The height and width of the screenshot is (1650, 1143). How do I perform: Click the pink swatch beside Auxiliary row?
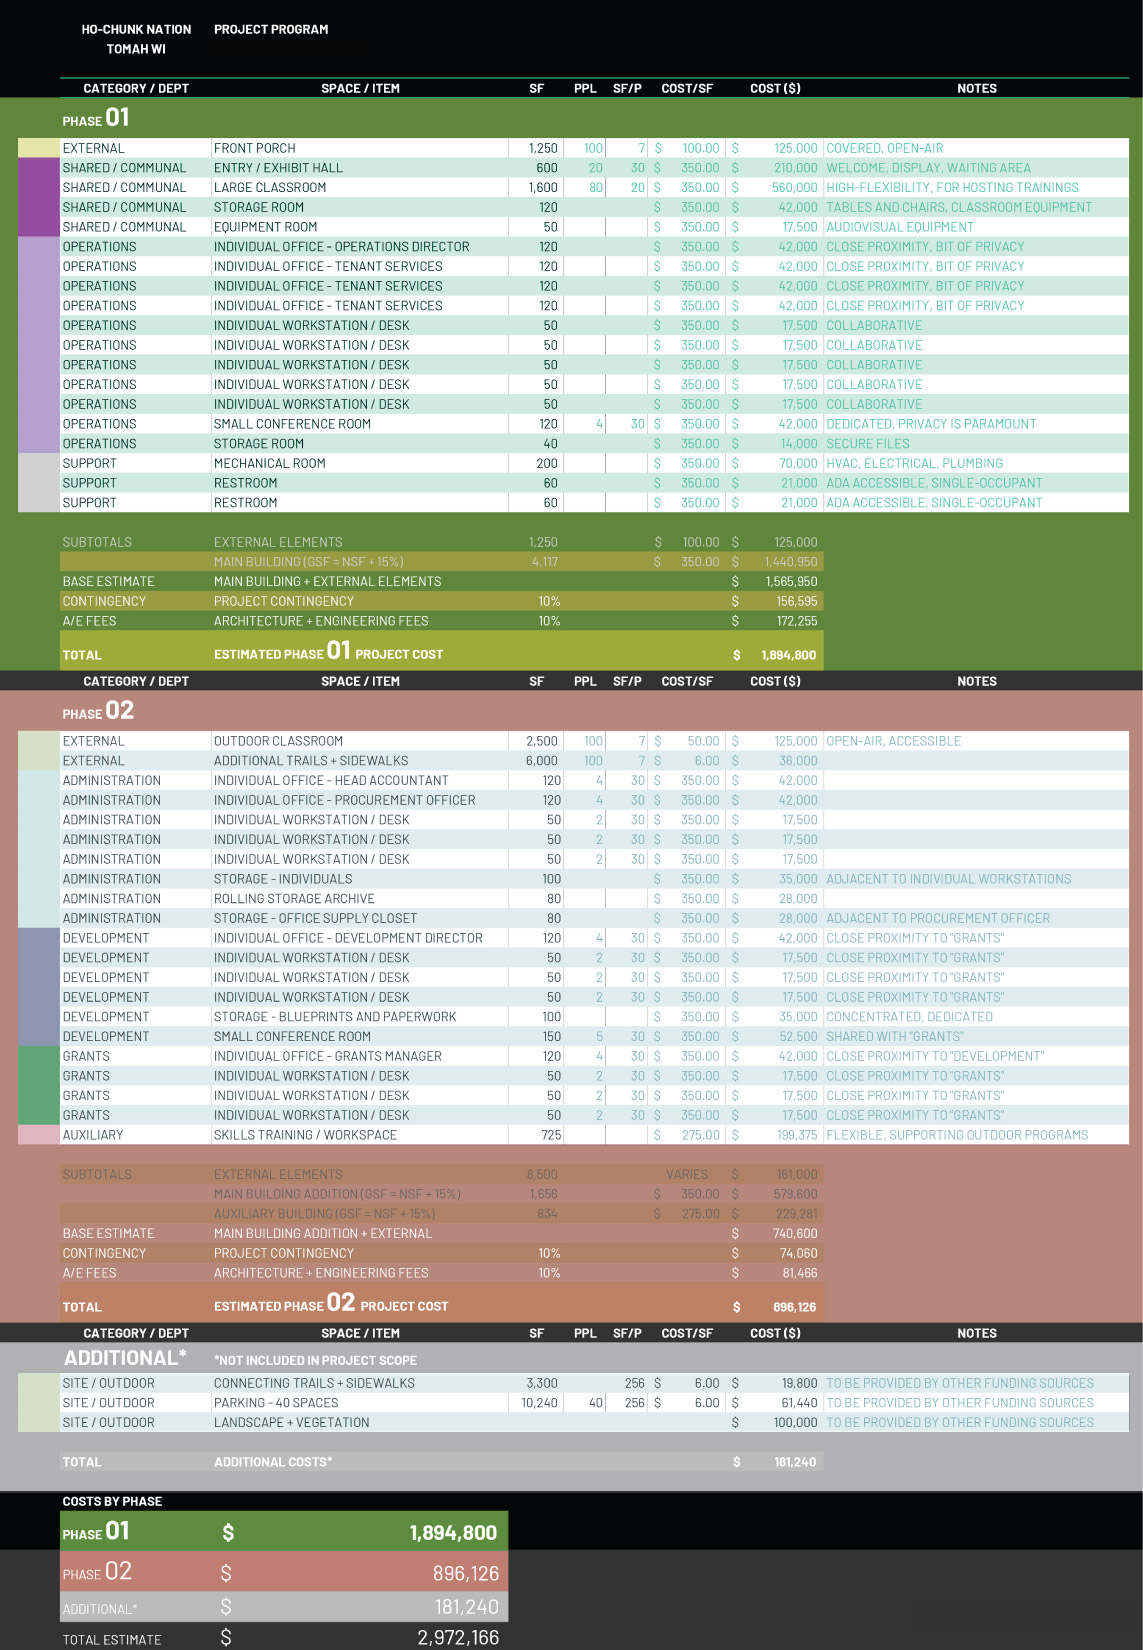39,1135
